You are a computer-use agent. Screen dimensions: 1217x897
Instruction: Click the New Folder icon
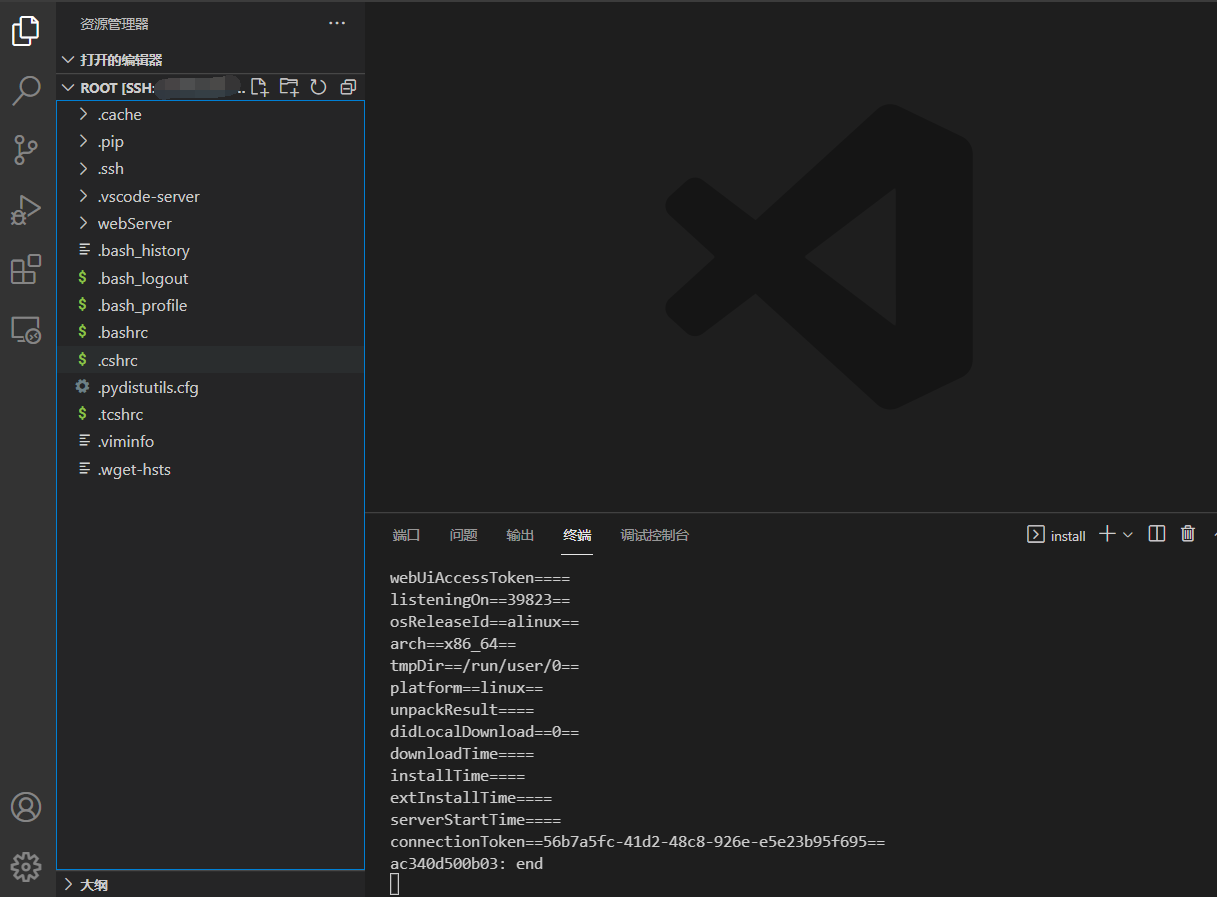click(x=289, y=87)
